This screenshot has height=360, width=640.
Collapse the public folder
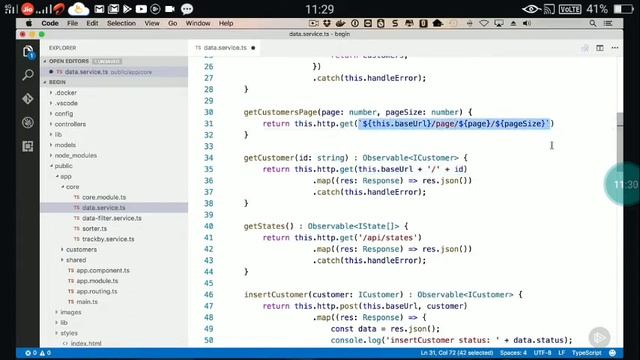point(63,166)
